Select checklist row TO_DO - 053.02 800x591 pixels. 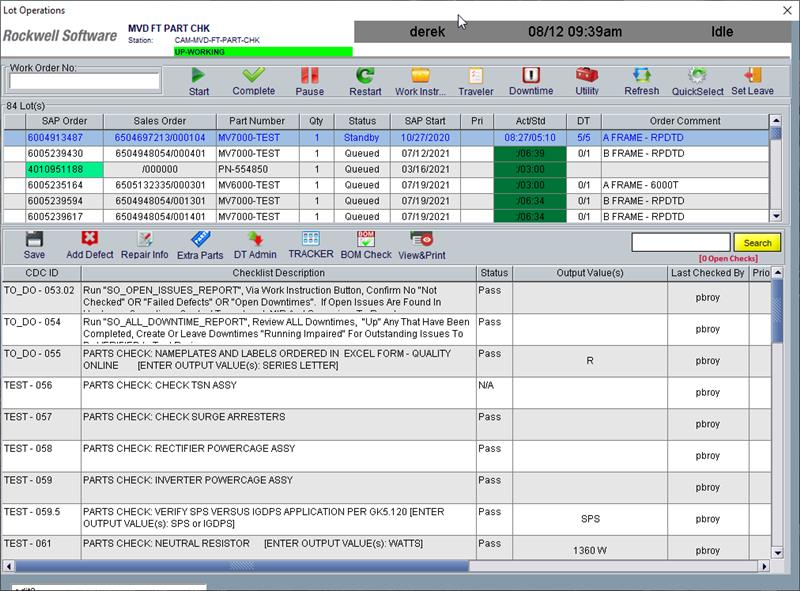tap(386, 298)
